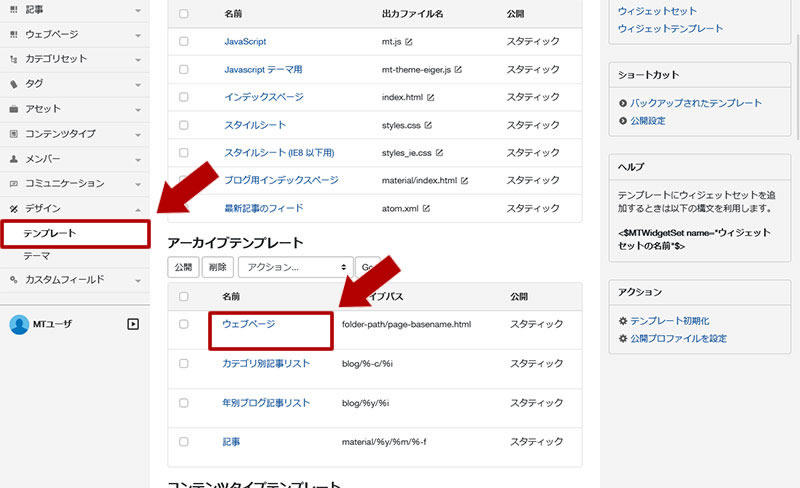
Task: Click the MTユーザ avatar icon
Action: [x=19, y=324]
